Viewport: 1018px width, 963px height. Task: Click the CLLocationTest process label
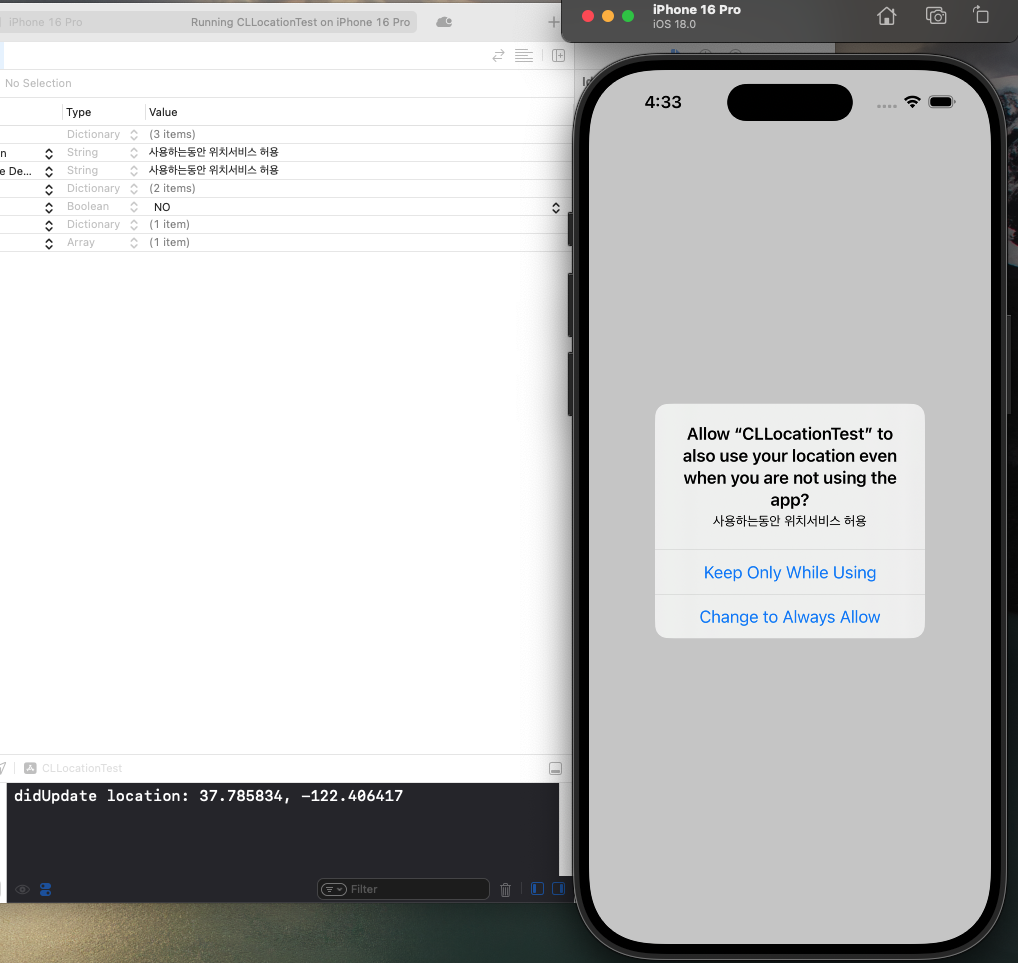[82, 768]
